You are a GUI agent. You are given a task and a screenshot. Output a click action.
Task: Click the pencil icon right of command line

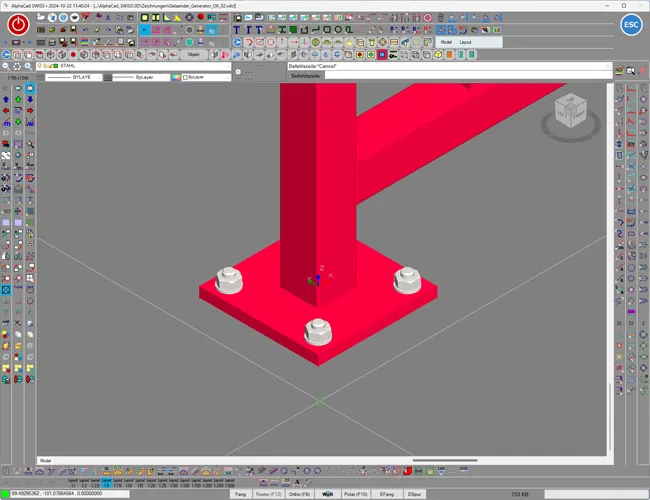click(x=642, y=70)
